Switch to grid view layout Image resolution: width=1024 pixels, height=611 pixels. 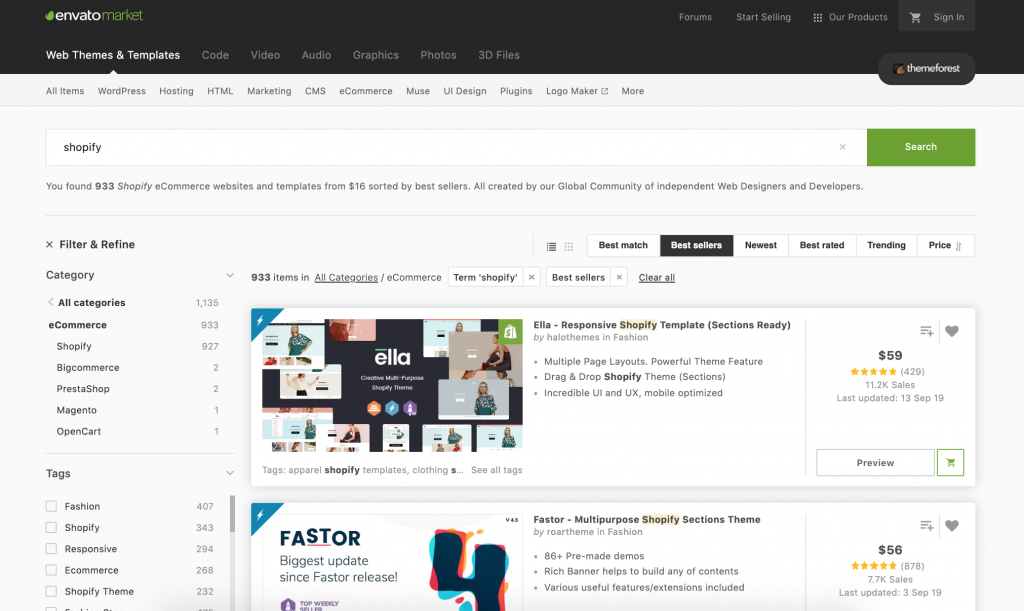[569, 246]
